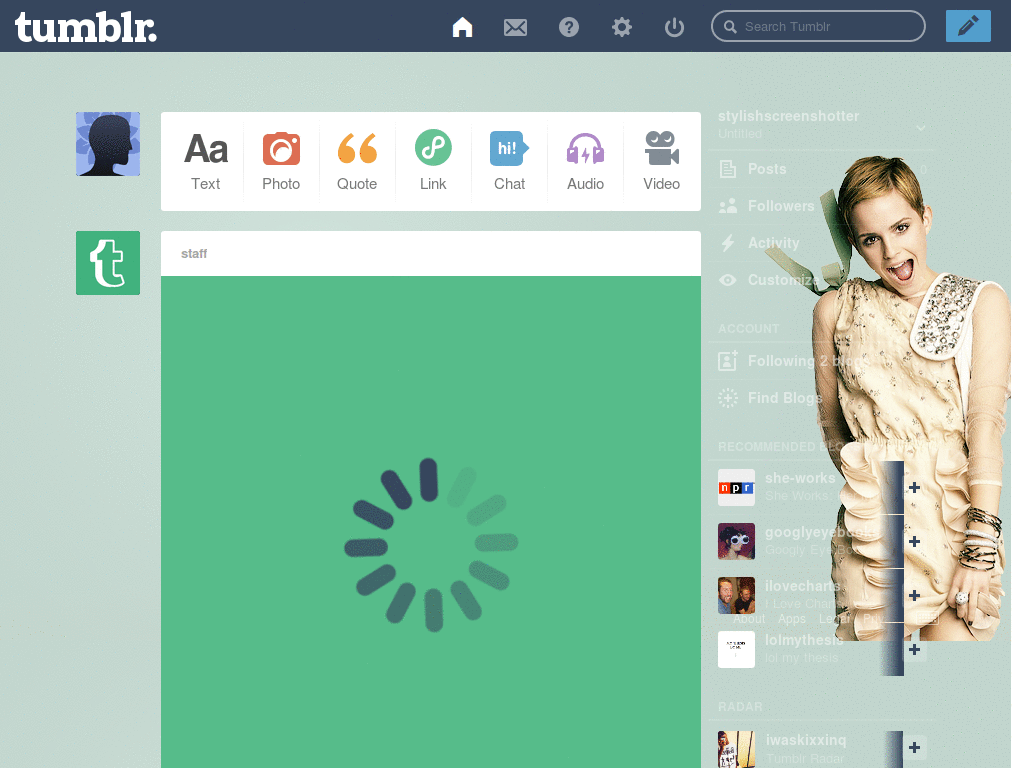
Task: Create a new Video post
Action: [x=662, y=161]
